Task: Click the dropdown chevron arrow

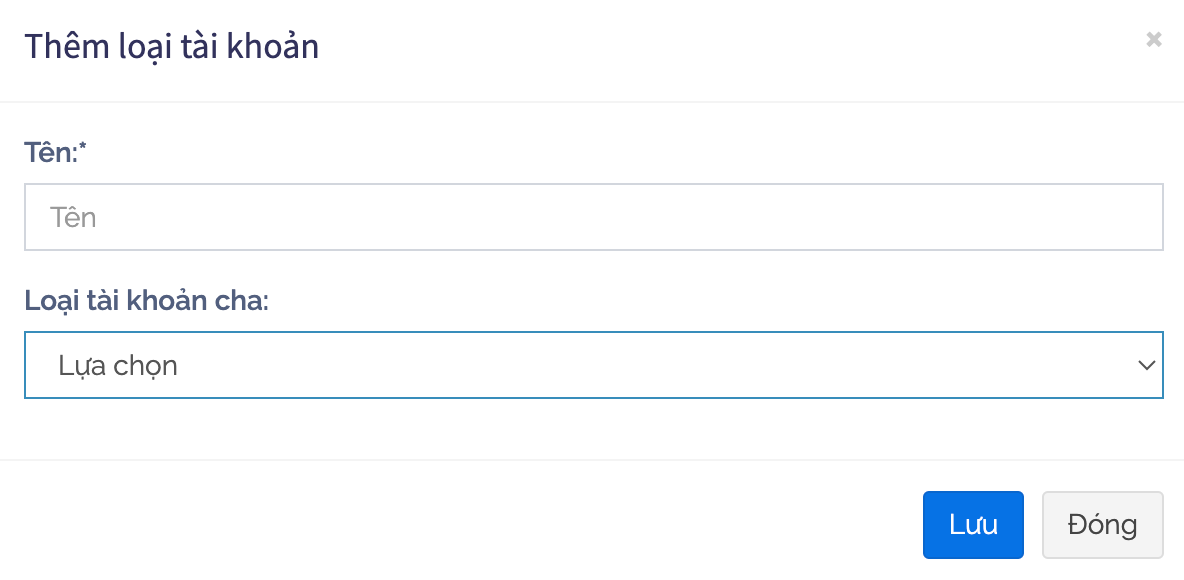Action: [x=1146, y=365]
